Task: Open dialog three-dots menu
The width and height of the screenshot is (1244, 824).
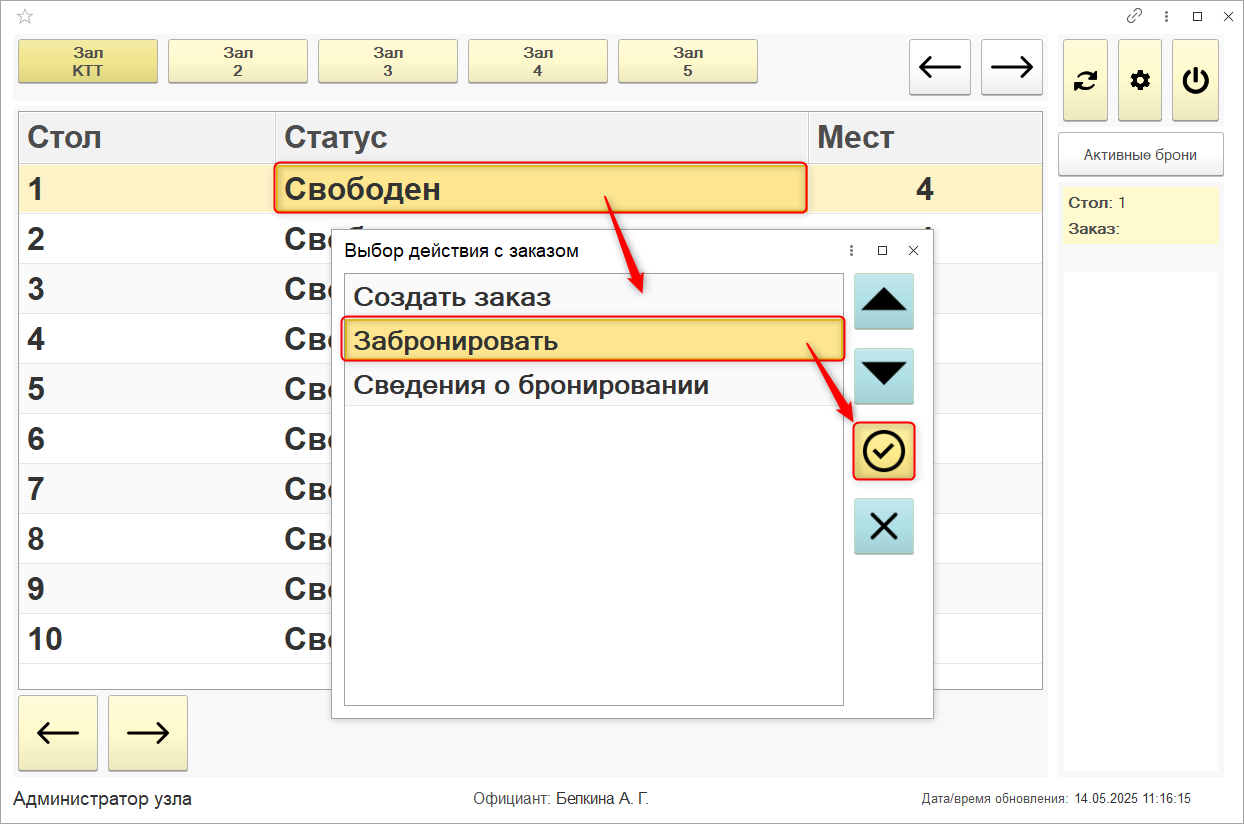Action: 851,251
